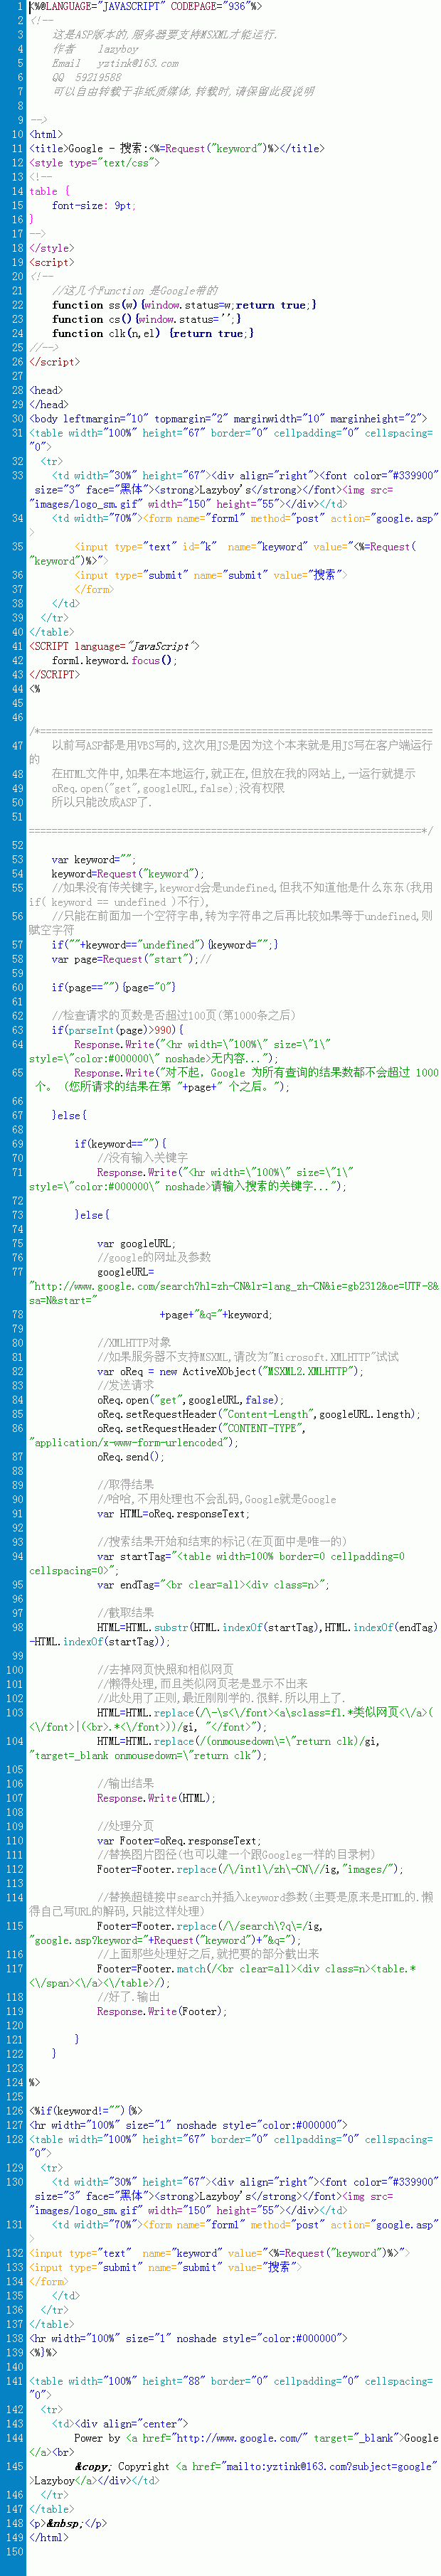The height and width of the screenshot is (2576, 441).
Task: Click line number 100 in the gutter
Action: [x=14, y=1670]
